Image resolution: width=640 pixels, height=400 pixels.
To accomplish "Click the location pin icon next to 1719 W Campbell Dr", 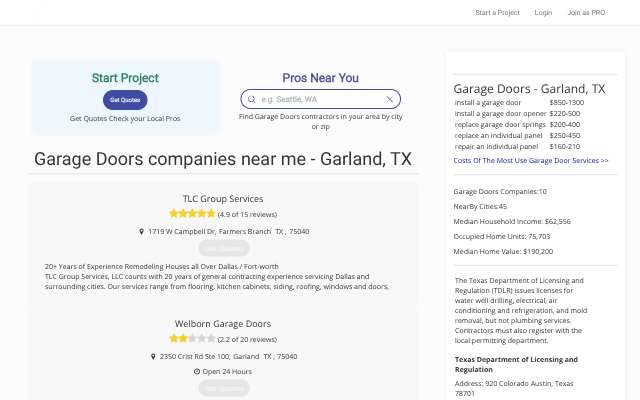I will coord(141,231).
